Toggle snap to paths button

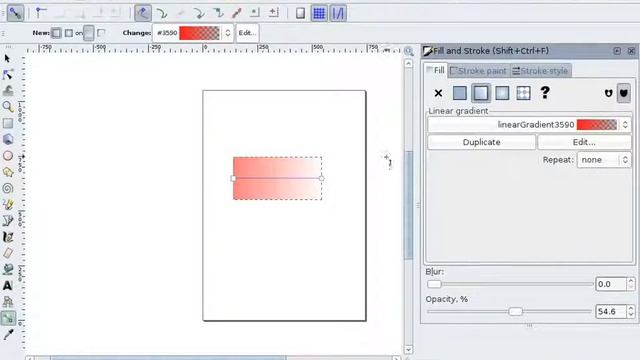[162, 13]
